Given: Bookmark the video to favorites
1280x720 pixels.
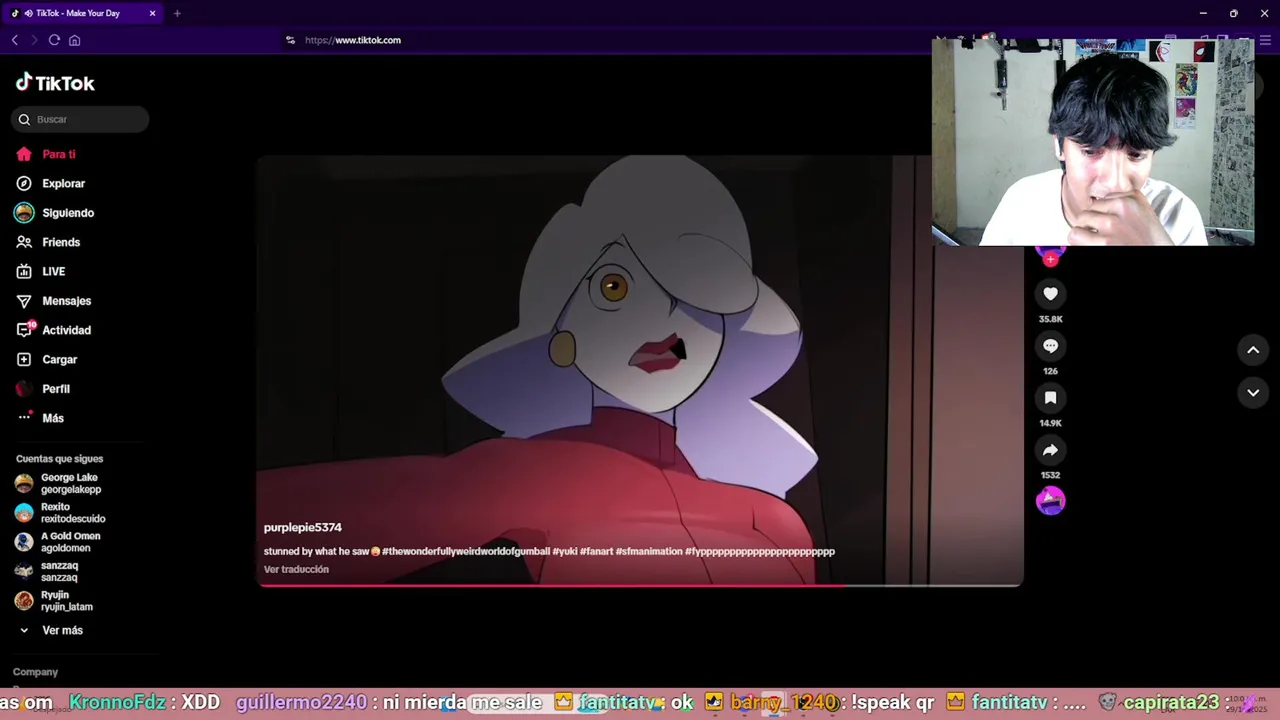Looking at the screenshot, I should point(1050,398).
